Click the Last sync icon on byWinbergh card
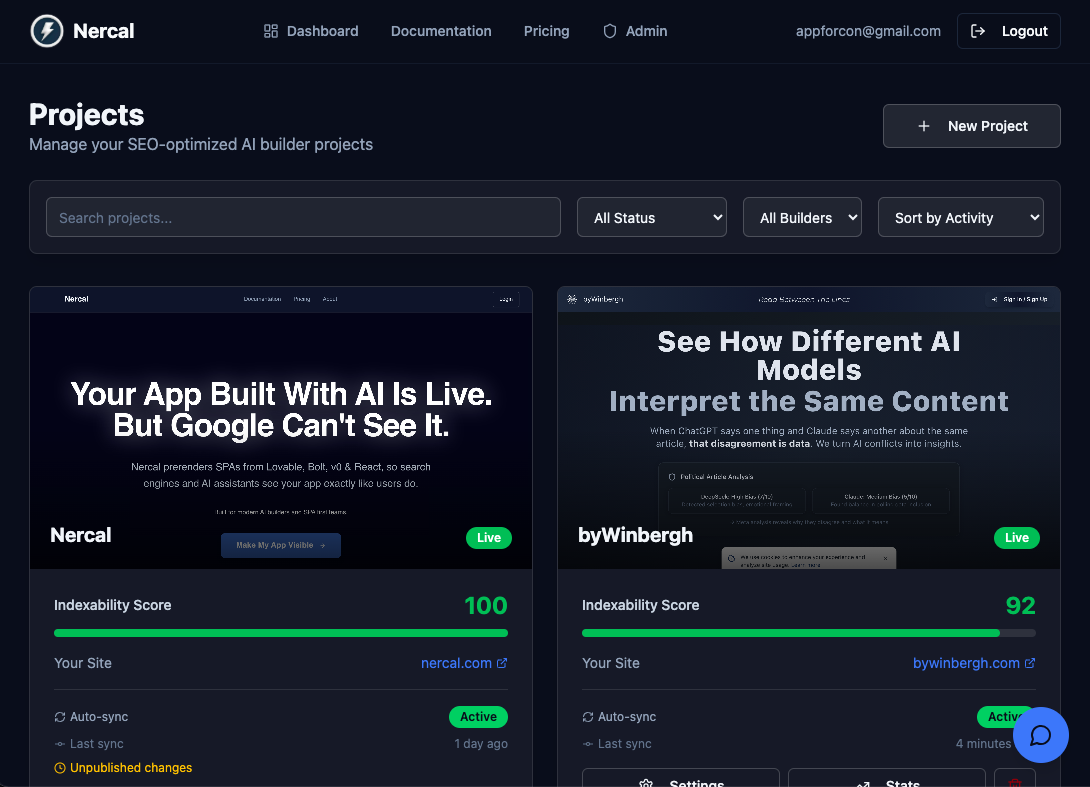This screenshot has width=1090, height=787. (x=588, y=744)
